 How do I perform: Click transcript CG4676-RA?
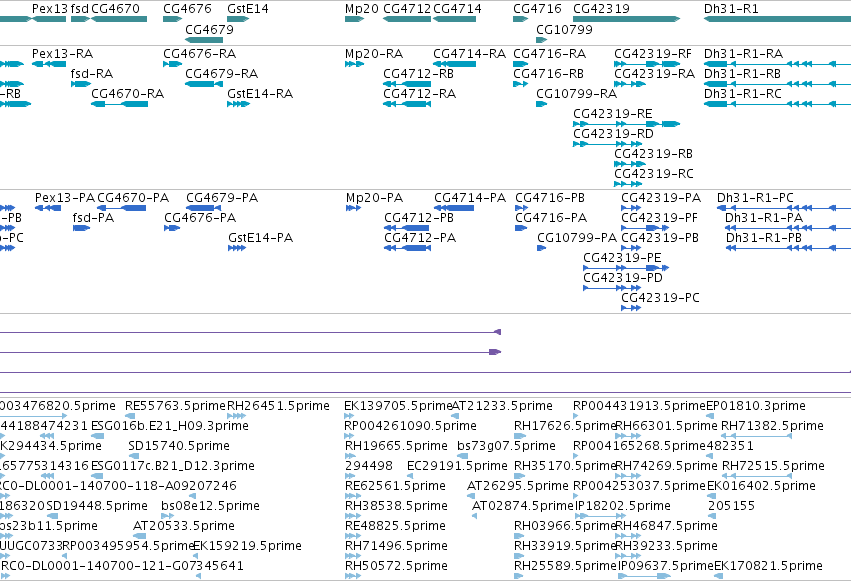pyautogui.click(x=173, y=64)
